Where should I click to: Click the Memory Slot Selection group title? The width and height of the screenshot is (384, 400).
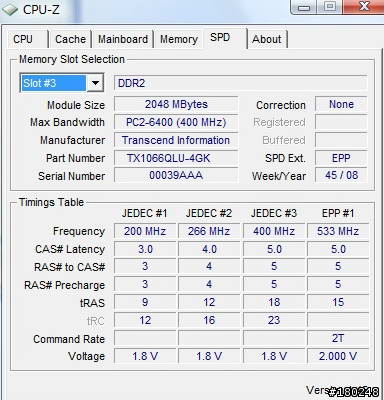tap(72, 59)
